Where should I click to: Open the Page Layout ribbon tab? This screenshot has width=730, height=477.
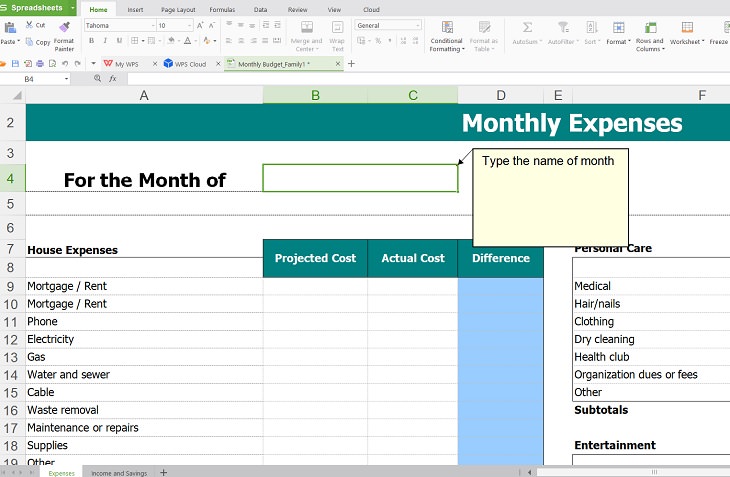coord(178,9)
